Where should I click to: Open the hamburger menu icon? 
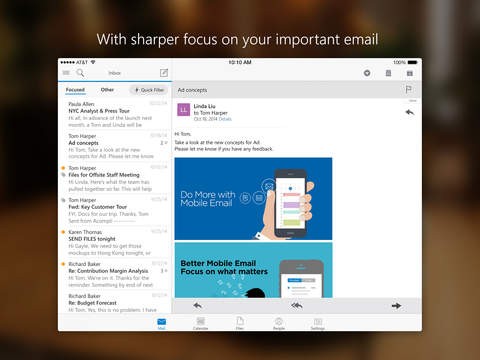[x=66, y=73]
